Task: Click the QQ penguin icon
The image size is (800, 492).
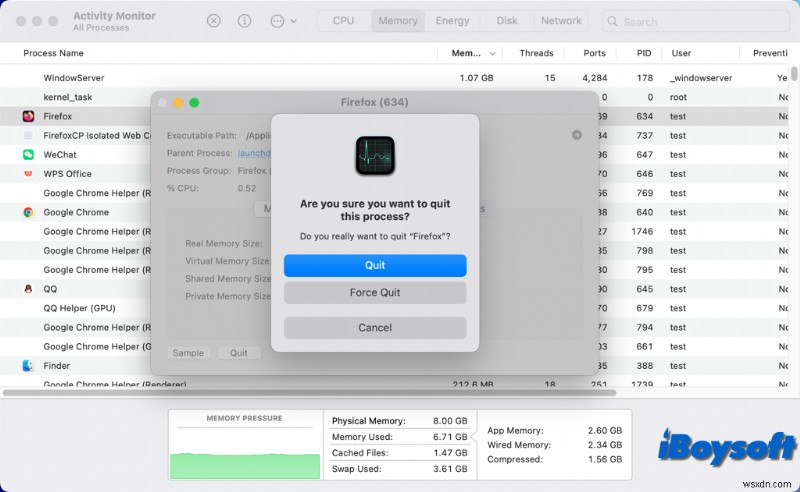Action: [29, 289]
